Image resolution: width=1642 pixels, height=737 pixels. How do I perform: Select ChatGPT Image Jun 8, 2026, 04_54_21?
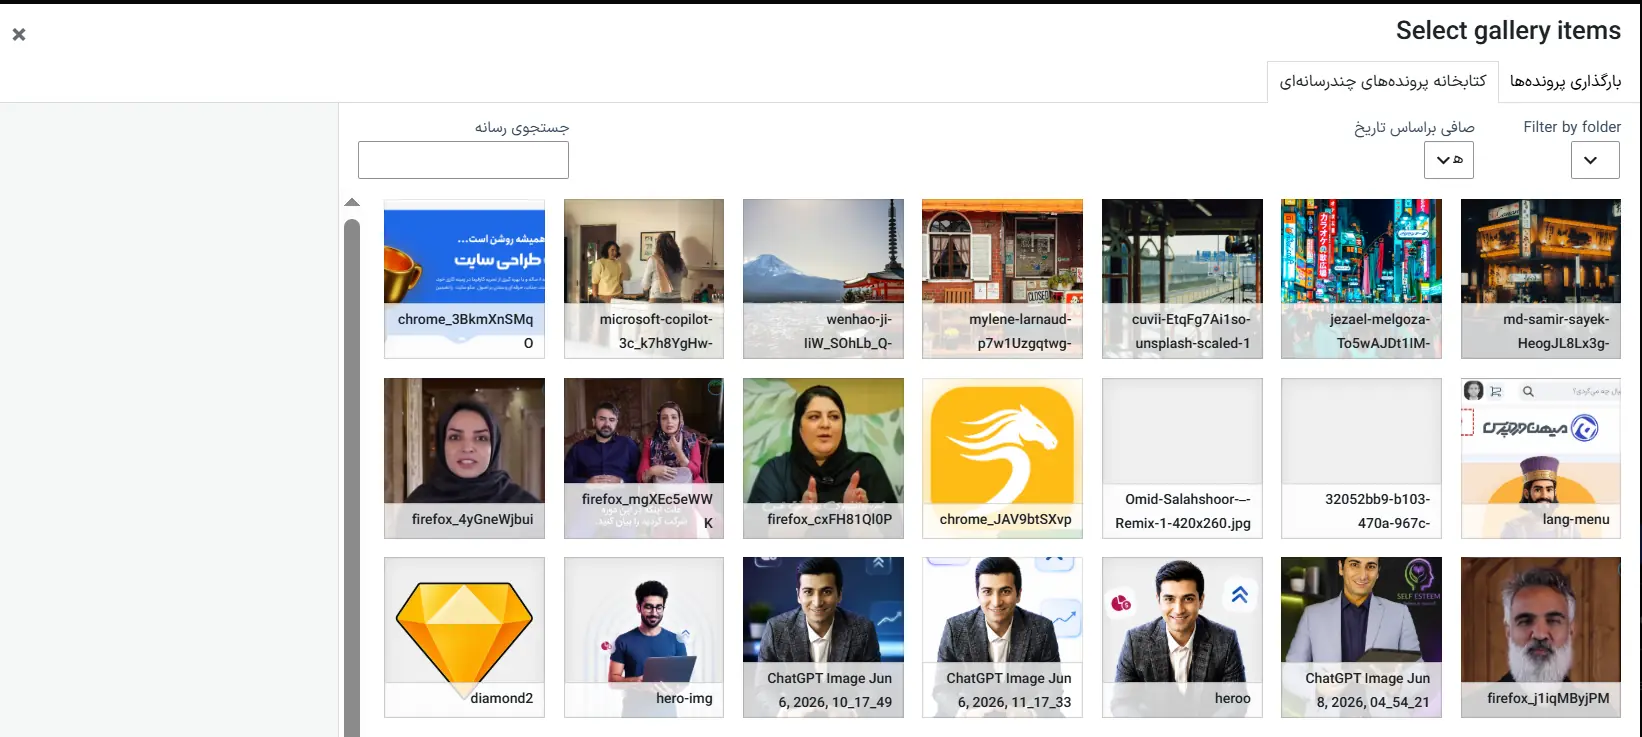pyautogui.click(x=1361, y=637)
